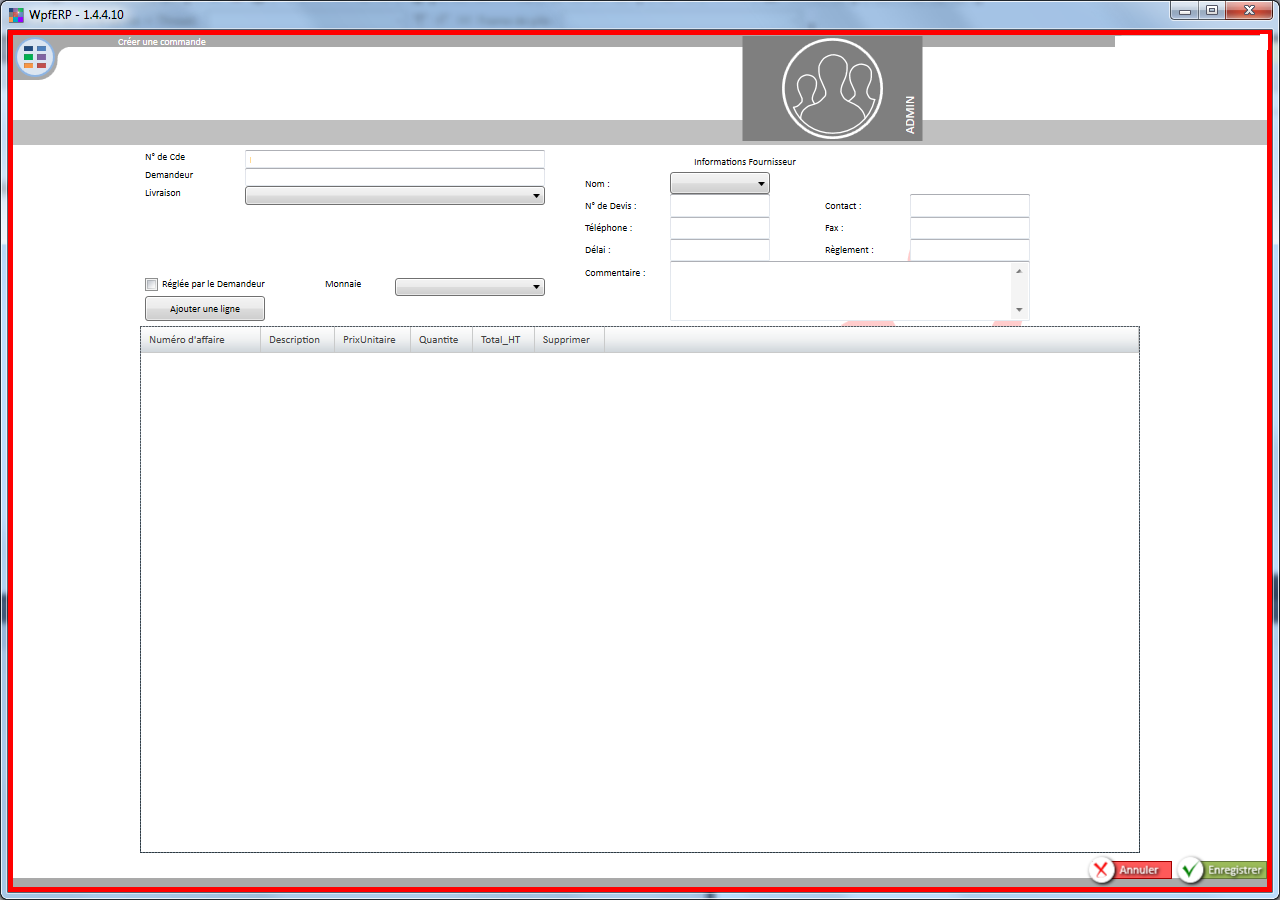Image resolution: width=1280 pixels, height=900 pixels.
Task: Open the supplier Nom dropdown
Action: tap(720, 183)
